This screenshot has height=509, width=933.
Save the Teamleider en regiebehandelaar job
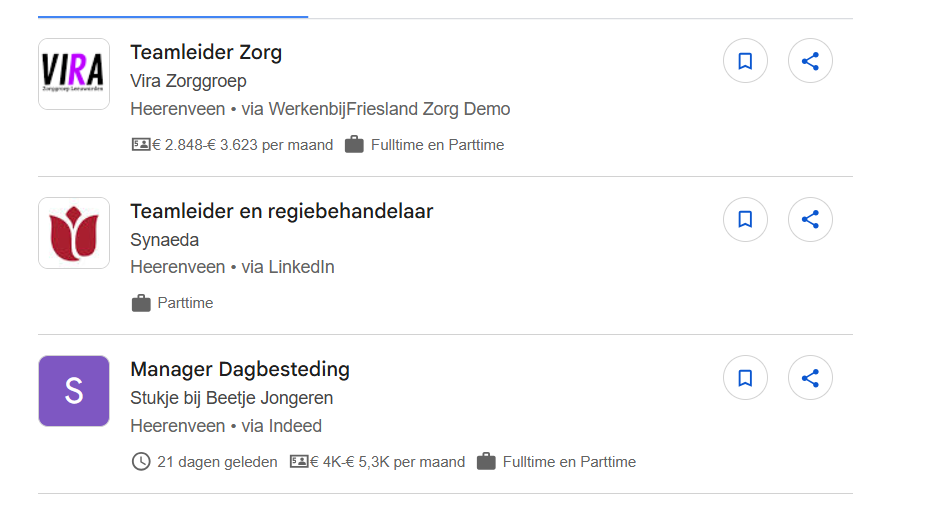745,219
